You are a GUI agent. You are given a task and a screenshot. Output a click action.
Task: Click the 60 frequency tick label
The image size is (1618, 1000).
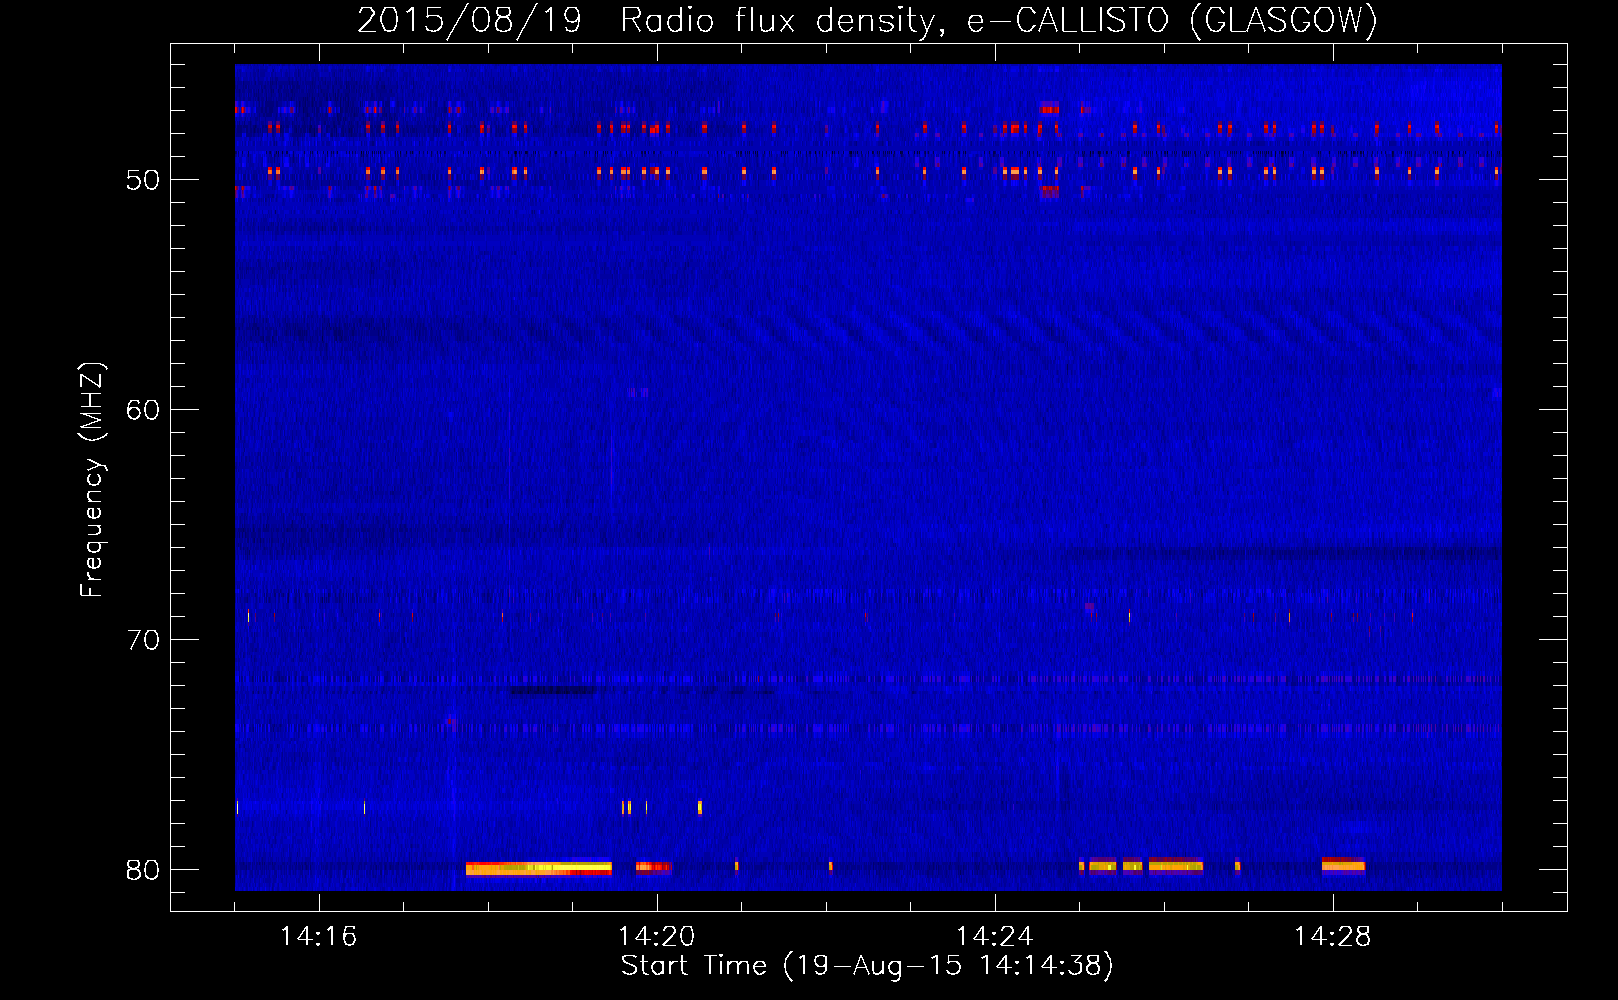coord(143,410)
